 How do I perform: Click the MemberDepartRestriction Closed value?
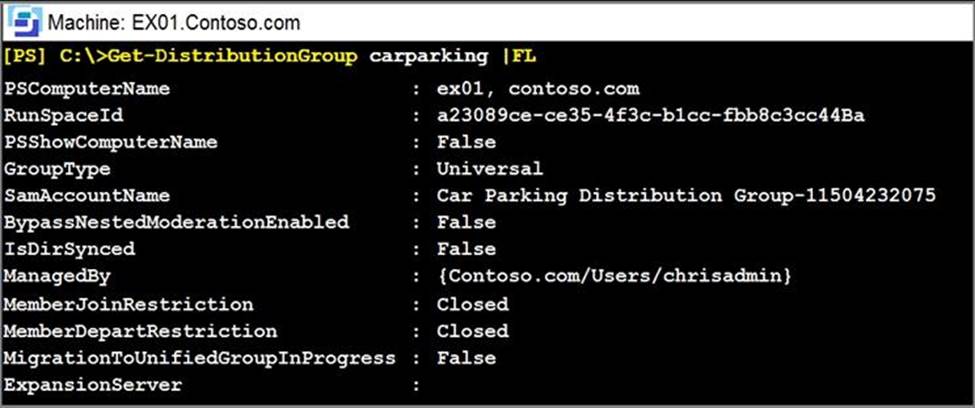pyautogui.click(x=473, y=331)
